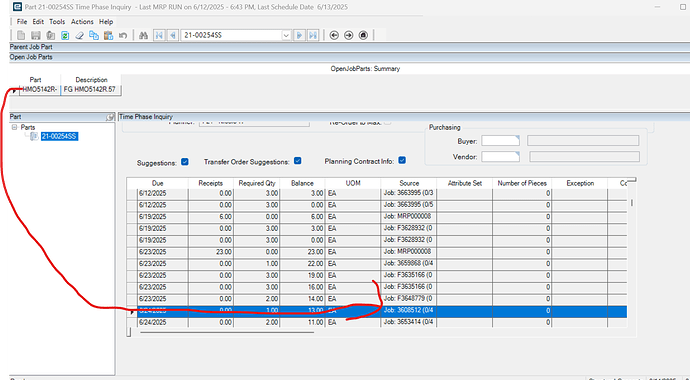The image size is (690, 380).
Task: Jump to last record navigation arrow
Action: pos(313,35)
